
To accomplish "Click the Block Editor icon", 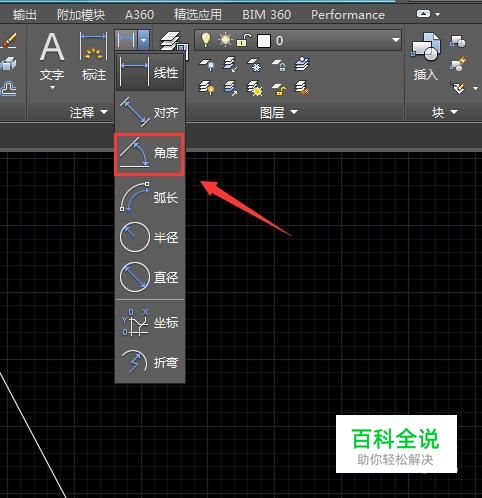I will pos(458,64).
